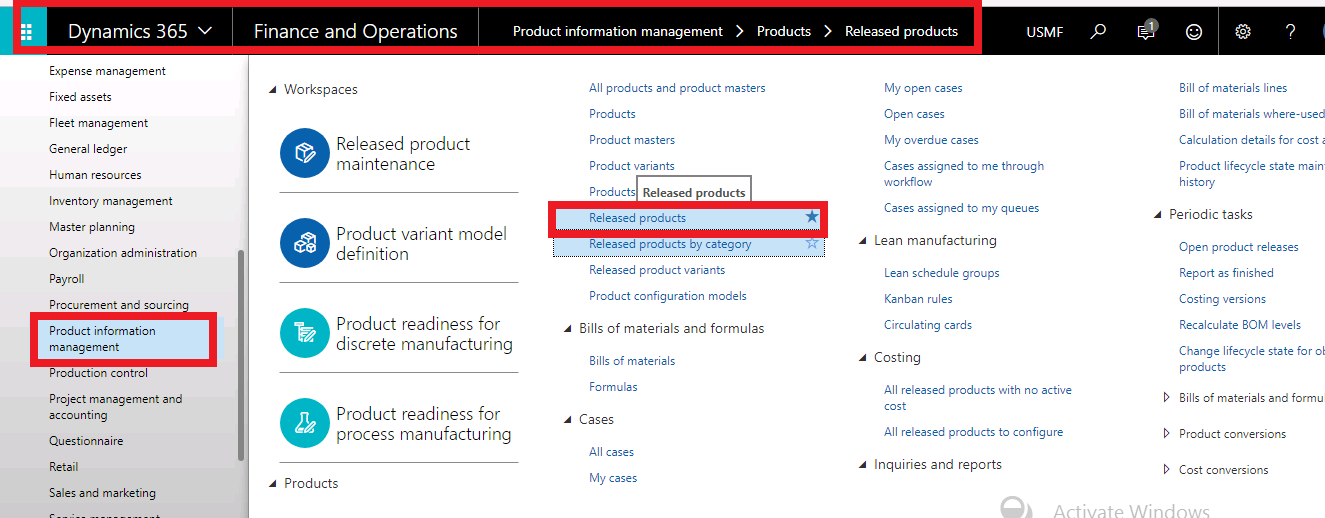Open the Bills of materials link

[x=632, y=361]
